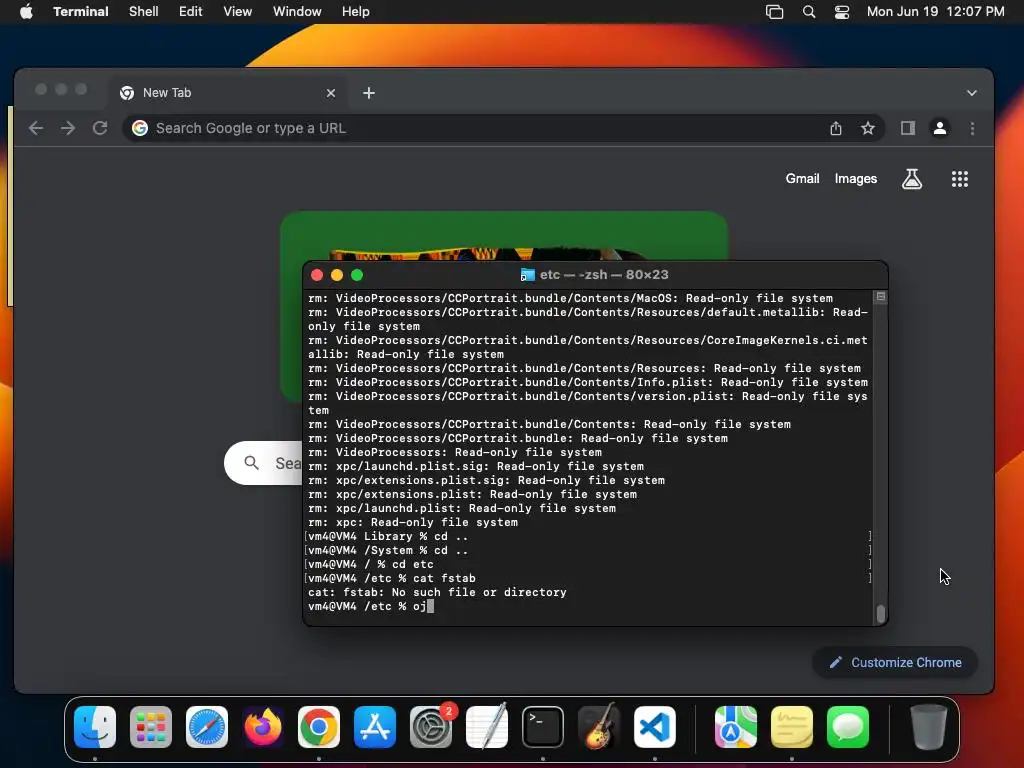1024x768 pixels.
Task: Click the current Terminal prompt line
Action: [371, 606]
